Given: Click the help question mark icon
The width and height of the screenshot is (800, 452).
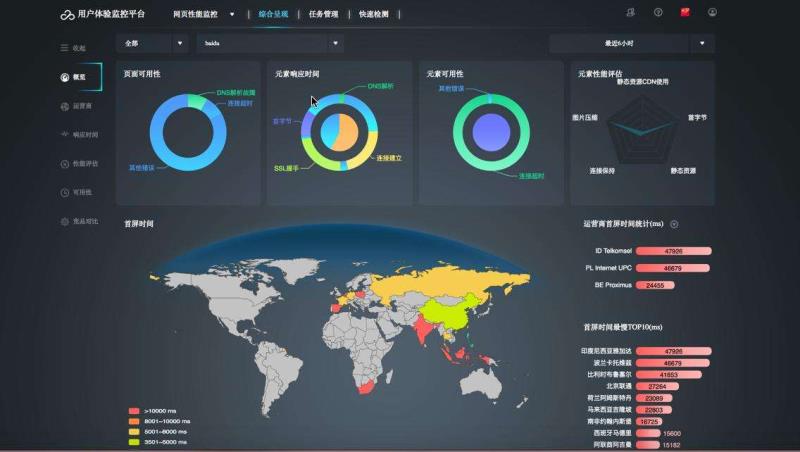Looking at the screenshot, I should coord(658,13).
